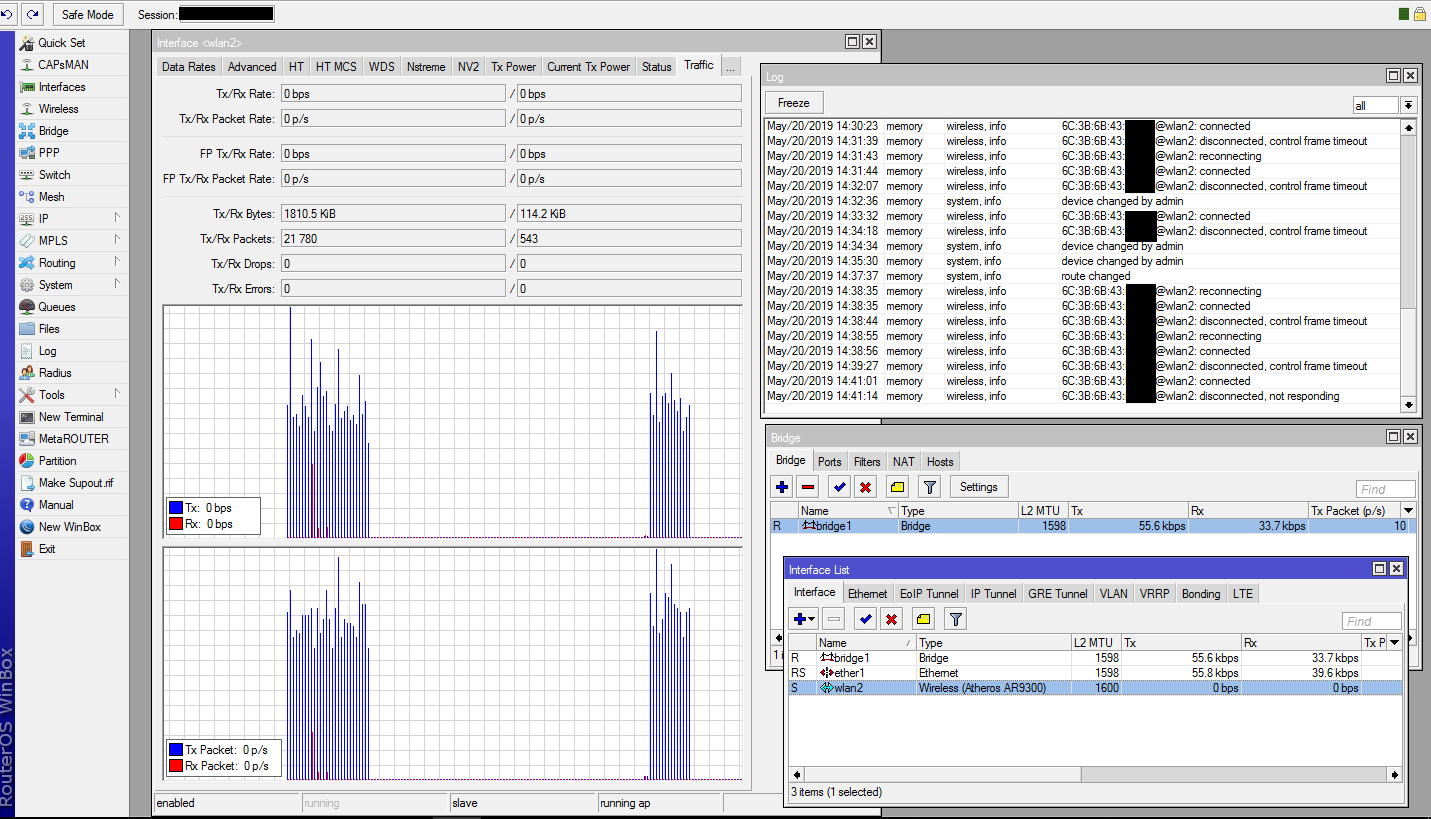This screenshot has width=1431, height=819.
Task: Open the sidebar Log menu
Action: (x=47, y=351)
